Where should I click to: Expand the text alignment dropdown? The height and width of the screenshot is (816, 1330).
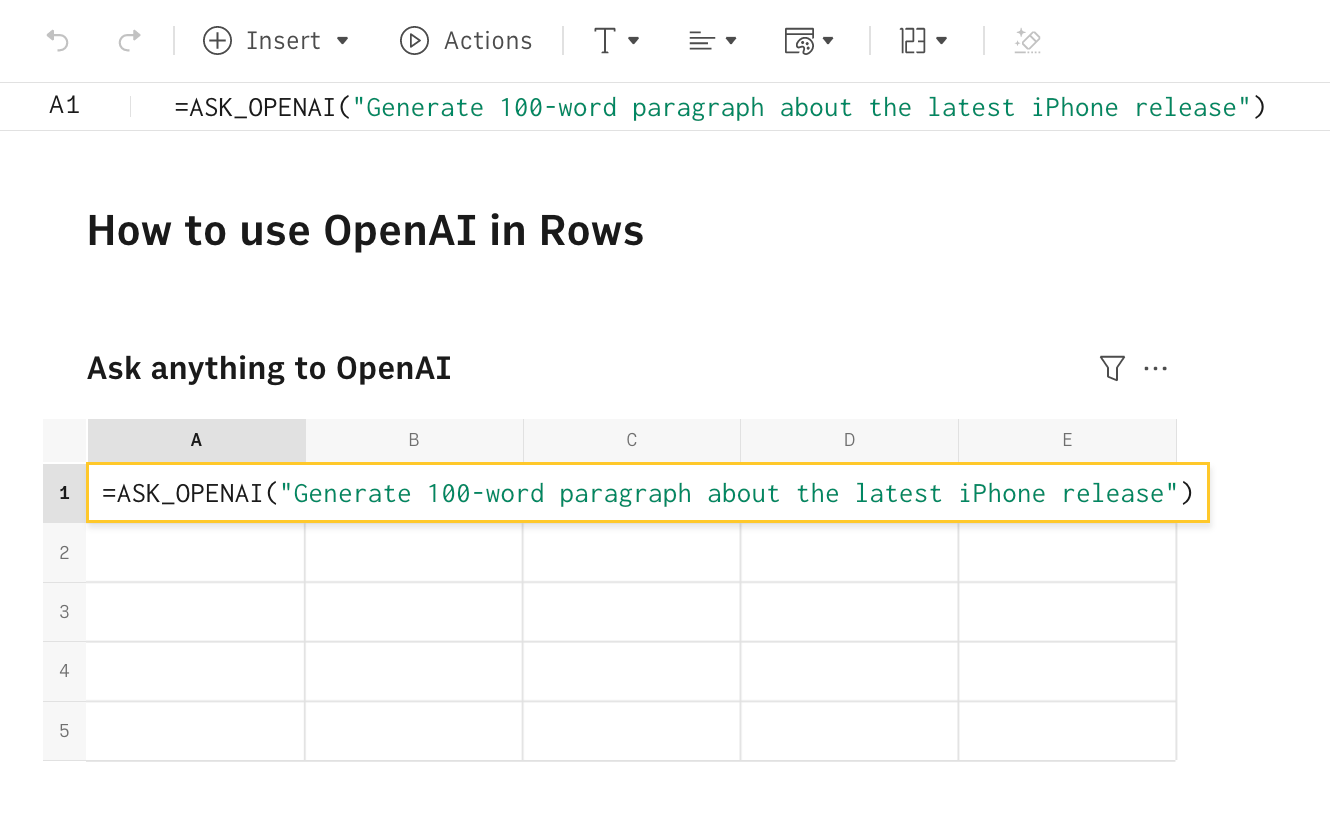[712, 41]
